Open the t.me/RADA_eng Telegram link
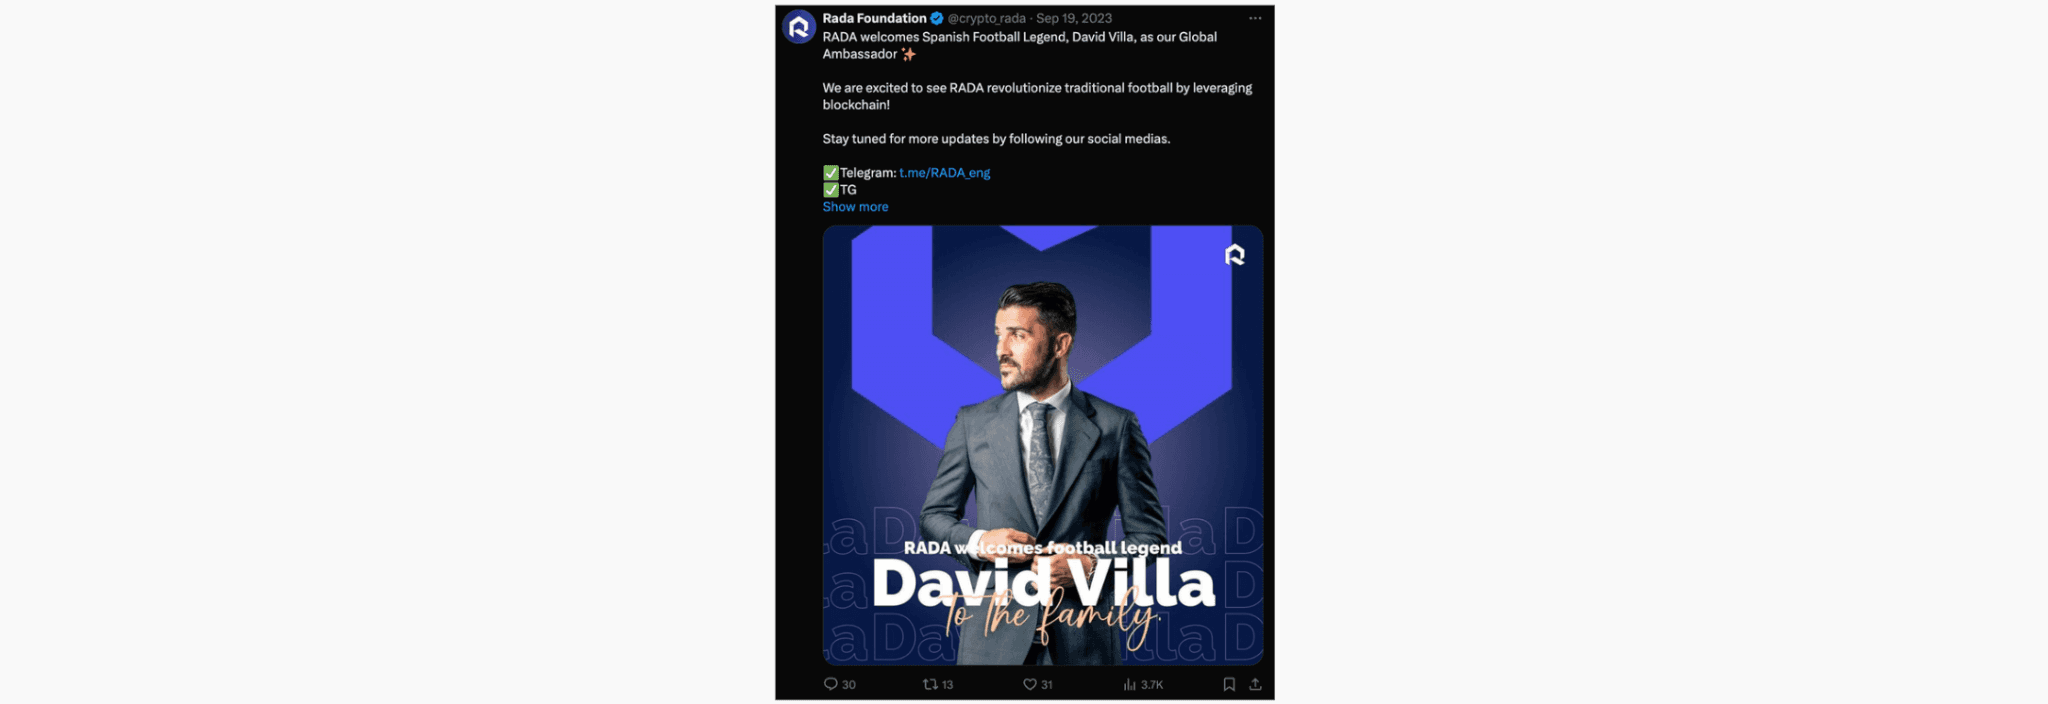Screen dimensions: 2048x704 (944, 173)
